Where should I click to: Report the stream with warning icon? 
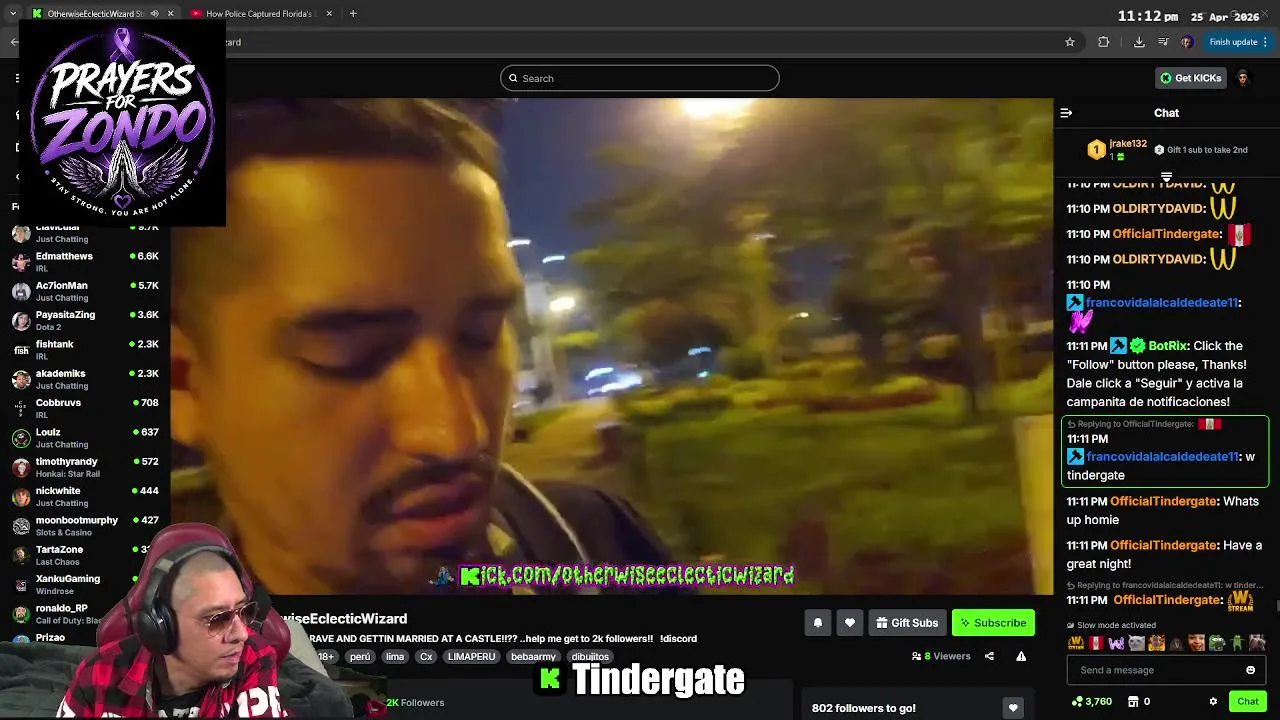[1021, 656]
